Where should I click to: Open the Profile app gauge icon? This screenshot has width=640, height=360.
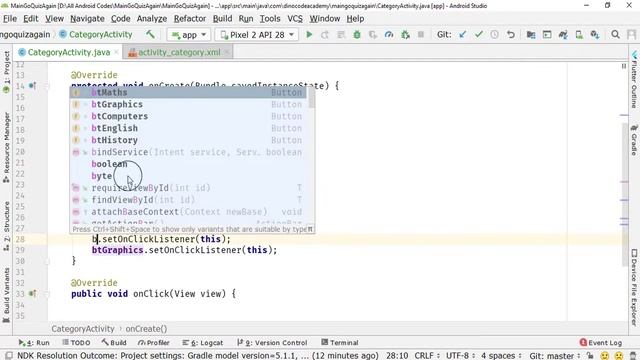tap(389, 35)
